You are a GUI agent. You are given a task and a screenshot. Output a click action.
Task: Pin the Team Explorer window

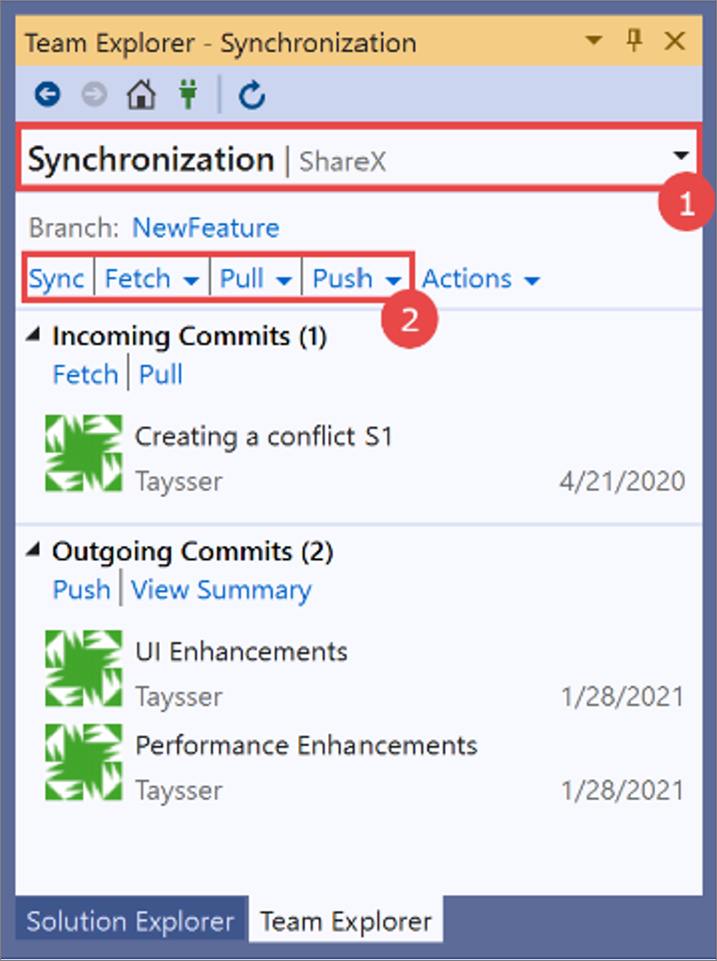point(634,41)
